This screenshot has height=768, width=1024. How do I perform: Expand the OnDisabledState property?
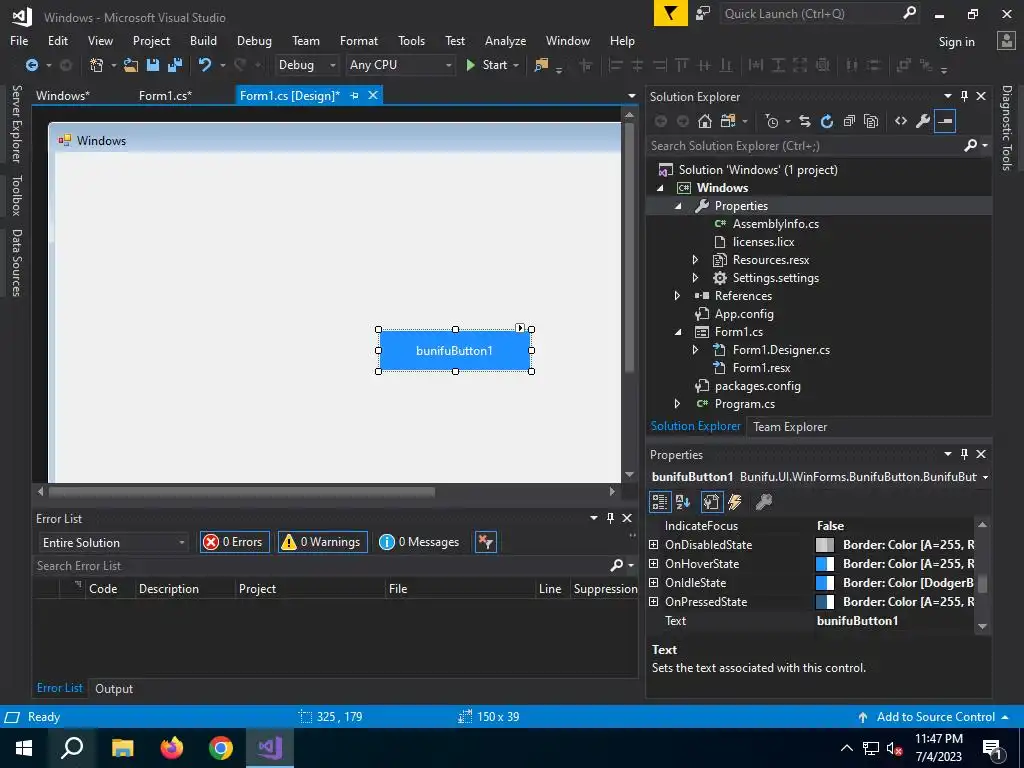coord(653,544)
